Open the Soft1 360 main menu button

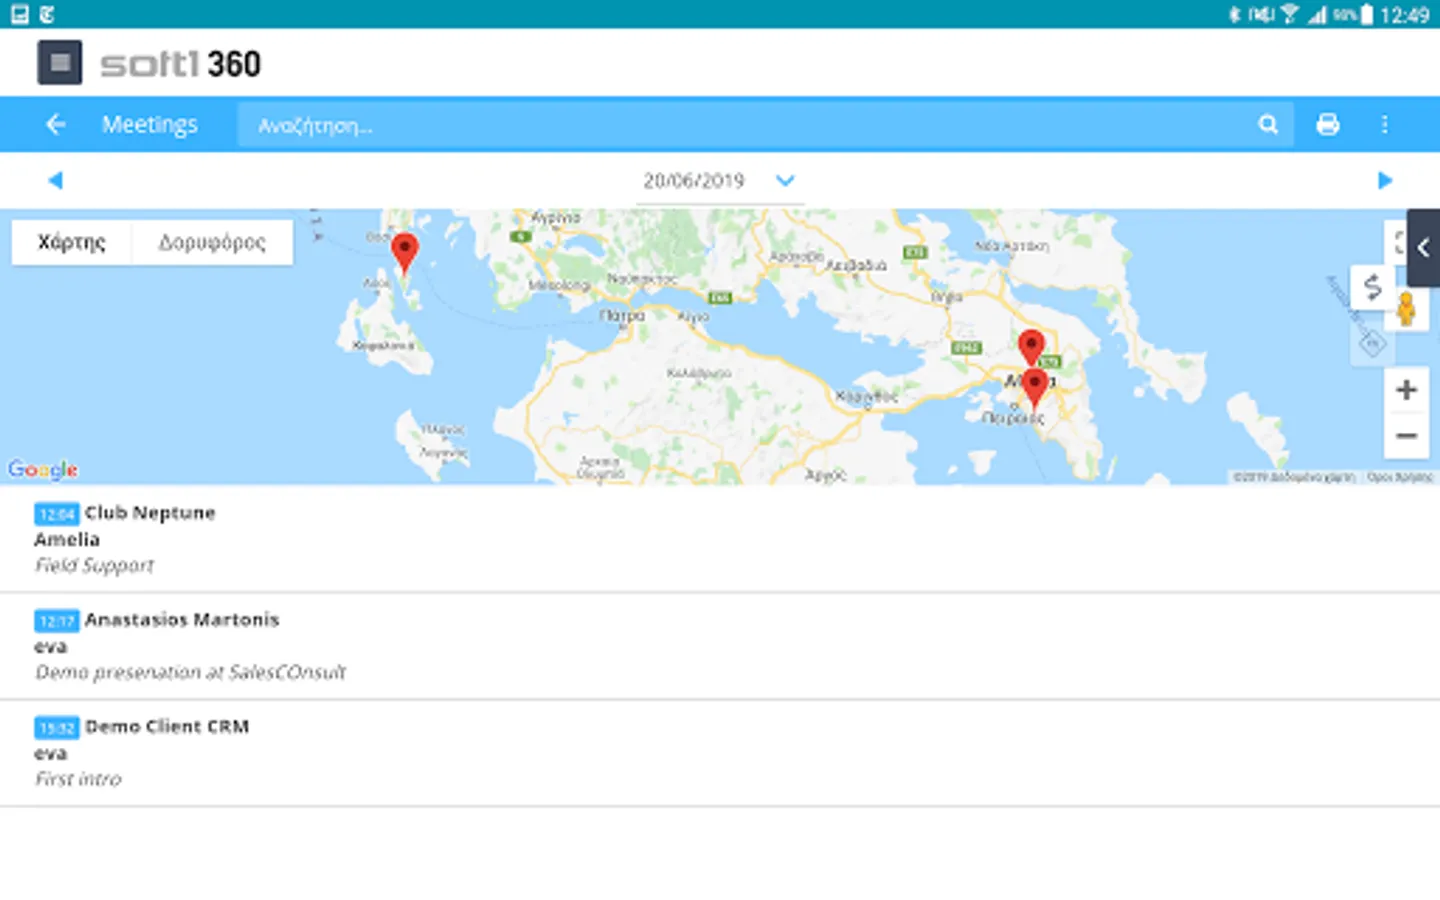[x=60, y=63]
